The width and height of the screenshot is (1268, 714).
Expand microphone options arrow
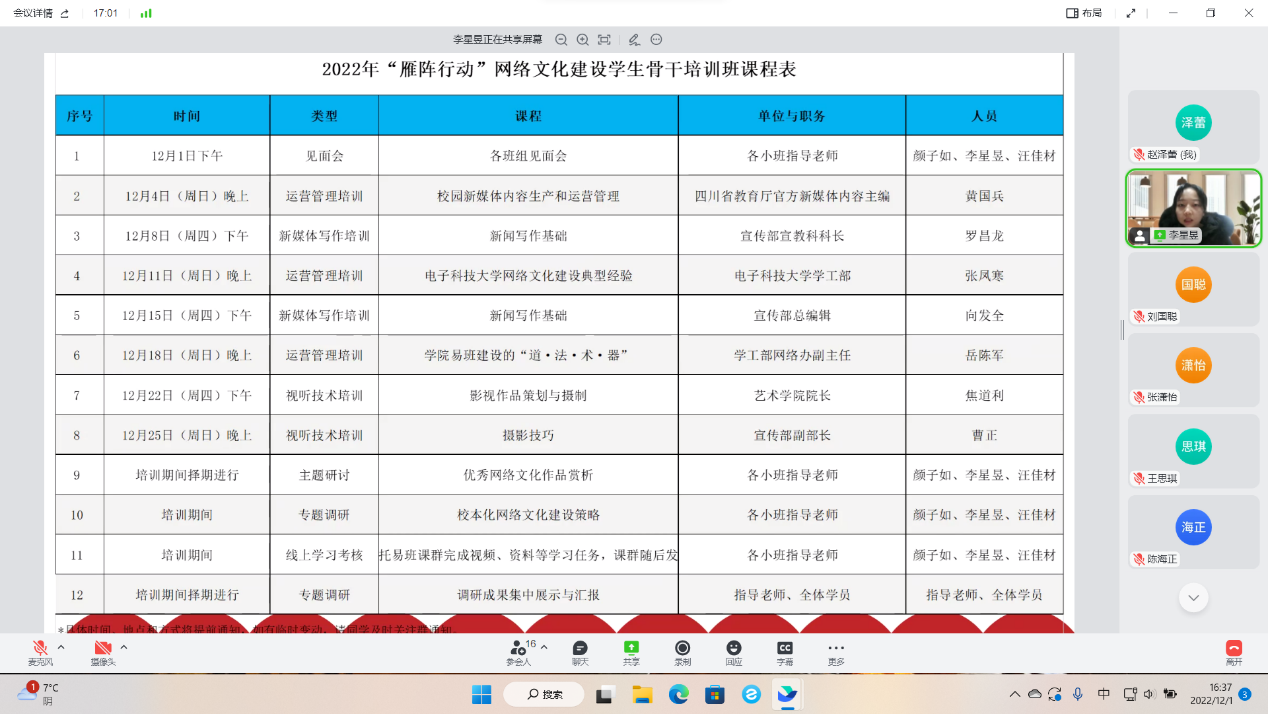(x=61, y=647)
